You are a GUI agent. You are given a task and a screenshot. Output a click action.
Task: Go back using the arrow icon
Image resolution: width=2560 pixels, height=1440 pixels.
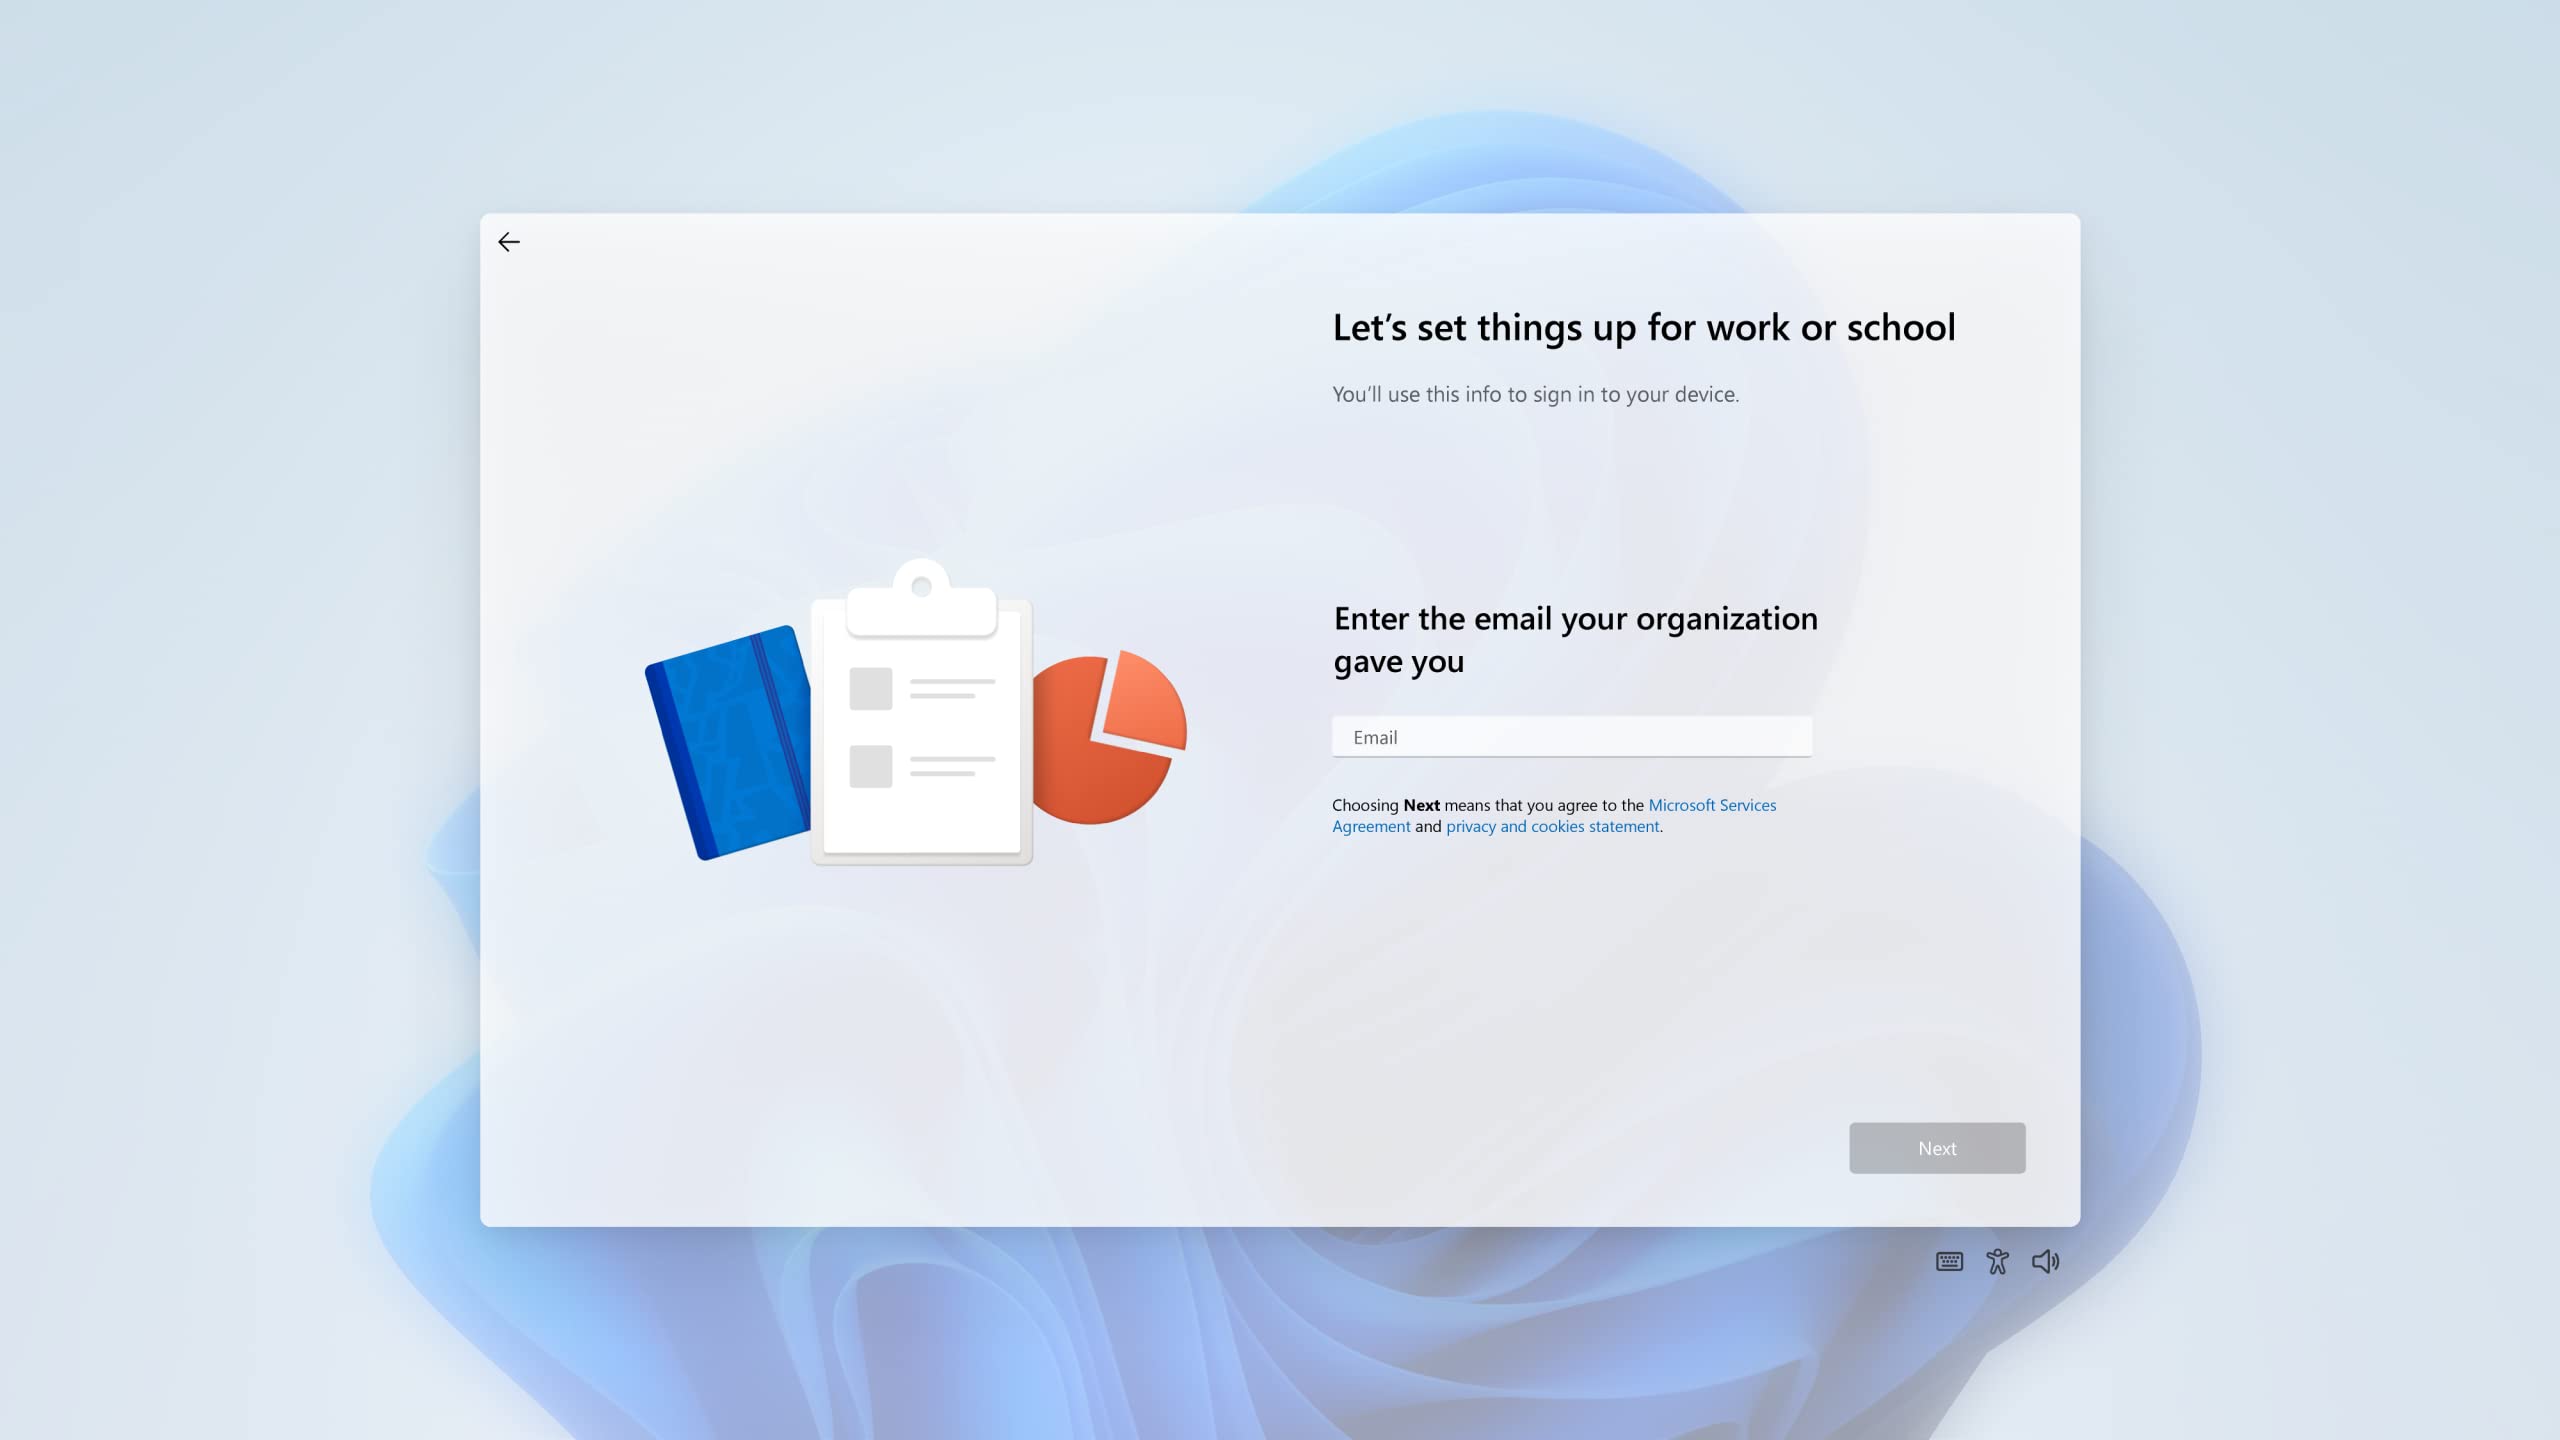click(x=509, y=242)
